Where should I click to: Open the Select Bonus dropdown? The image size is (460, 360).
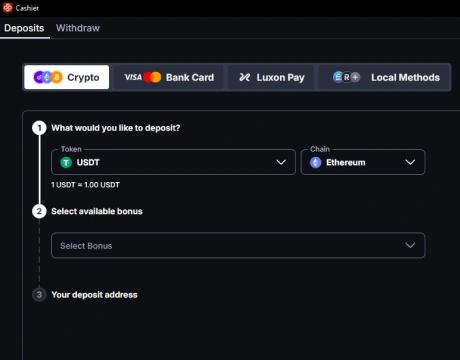(x=238, y=245)
